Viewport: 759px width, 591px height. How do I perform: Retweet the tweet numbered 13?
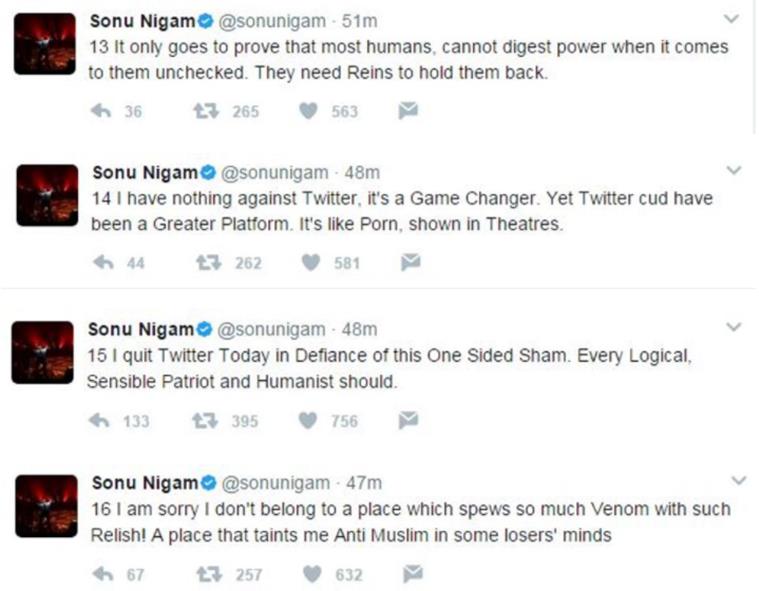click(206, 111)
